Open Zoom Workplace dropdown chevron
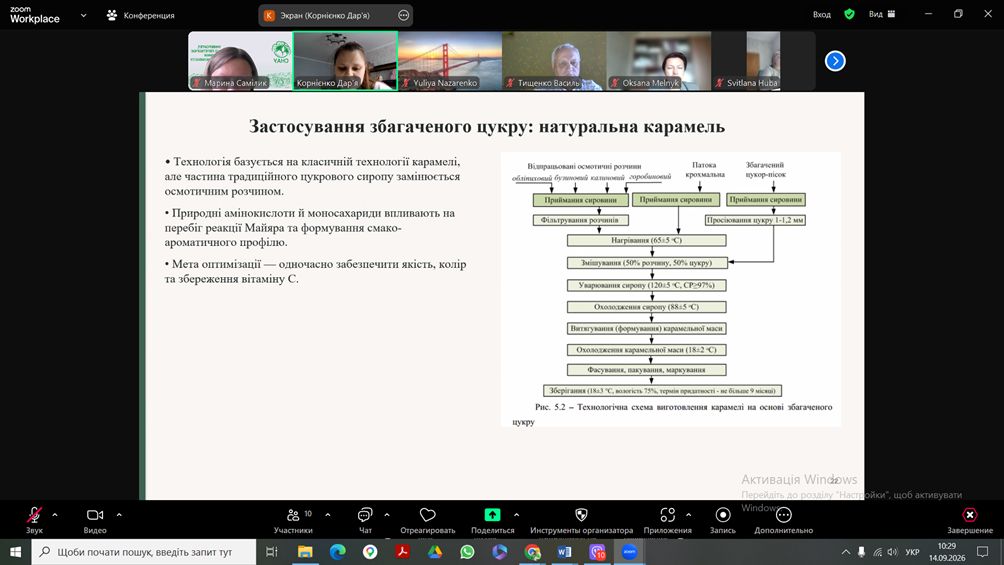This screenshot has height=565, width=1004. (x=83, y=15)
